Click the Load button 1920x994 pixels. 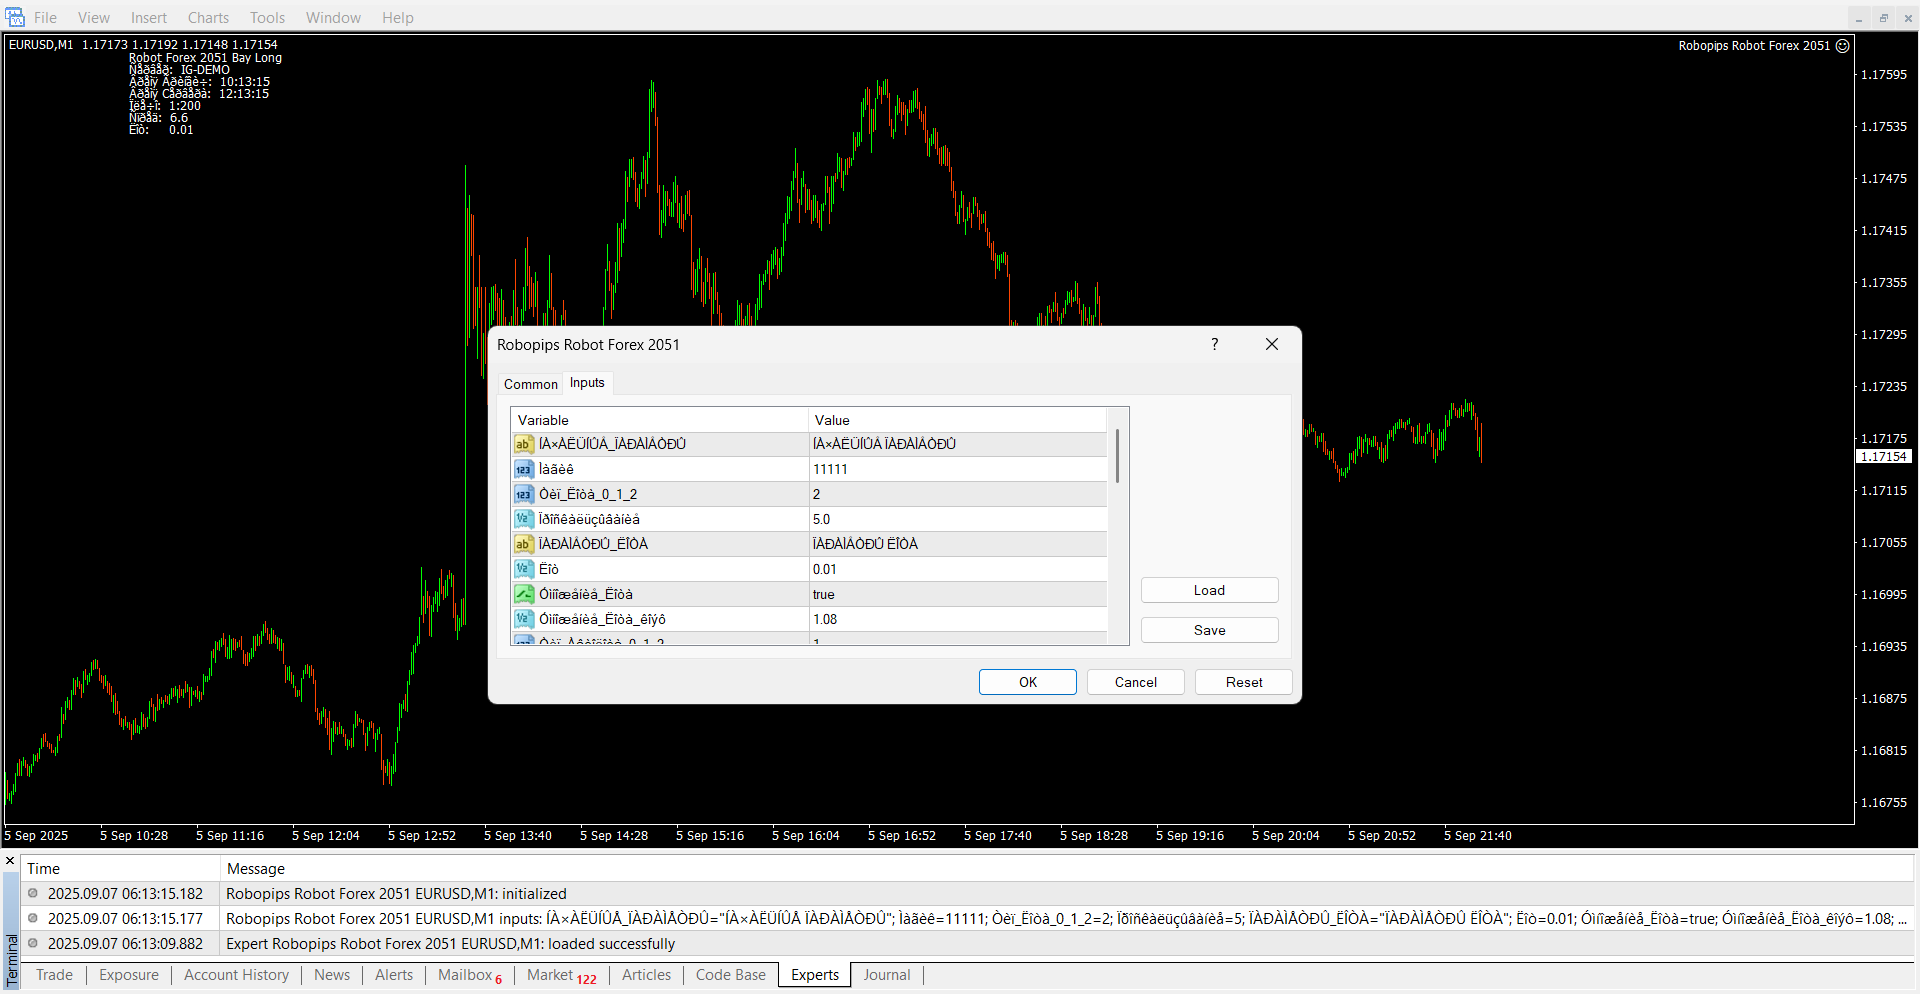coord(1209,590)
